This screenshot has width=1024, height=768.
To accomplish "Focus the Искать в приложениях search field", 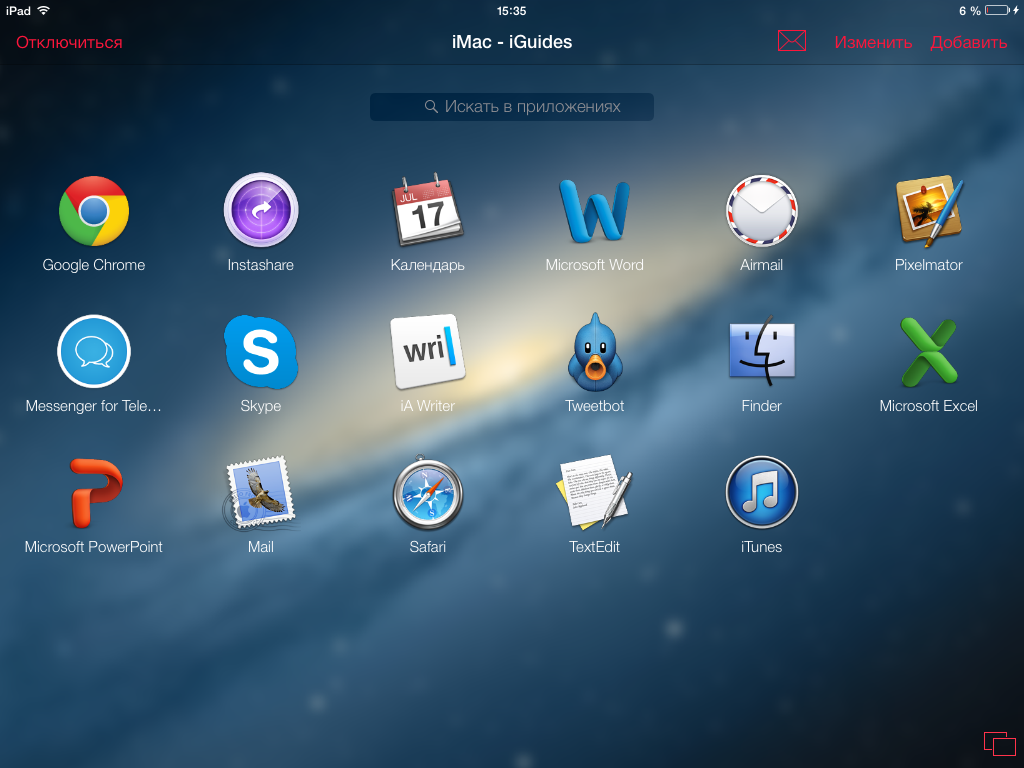I will 512,106.
